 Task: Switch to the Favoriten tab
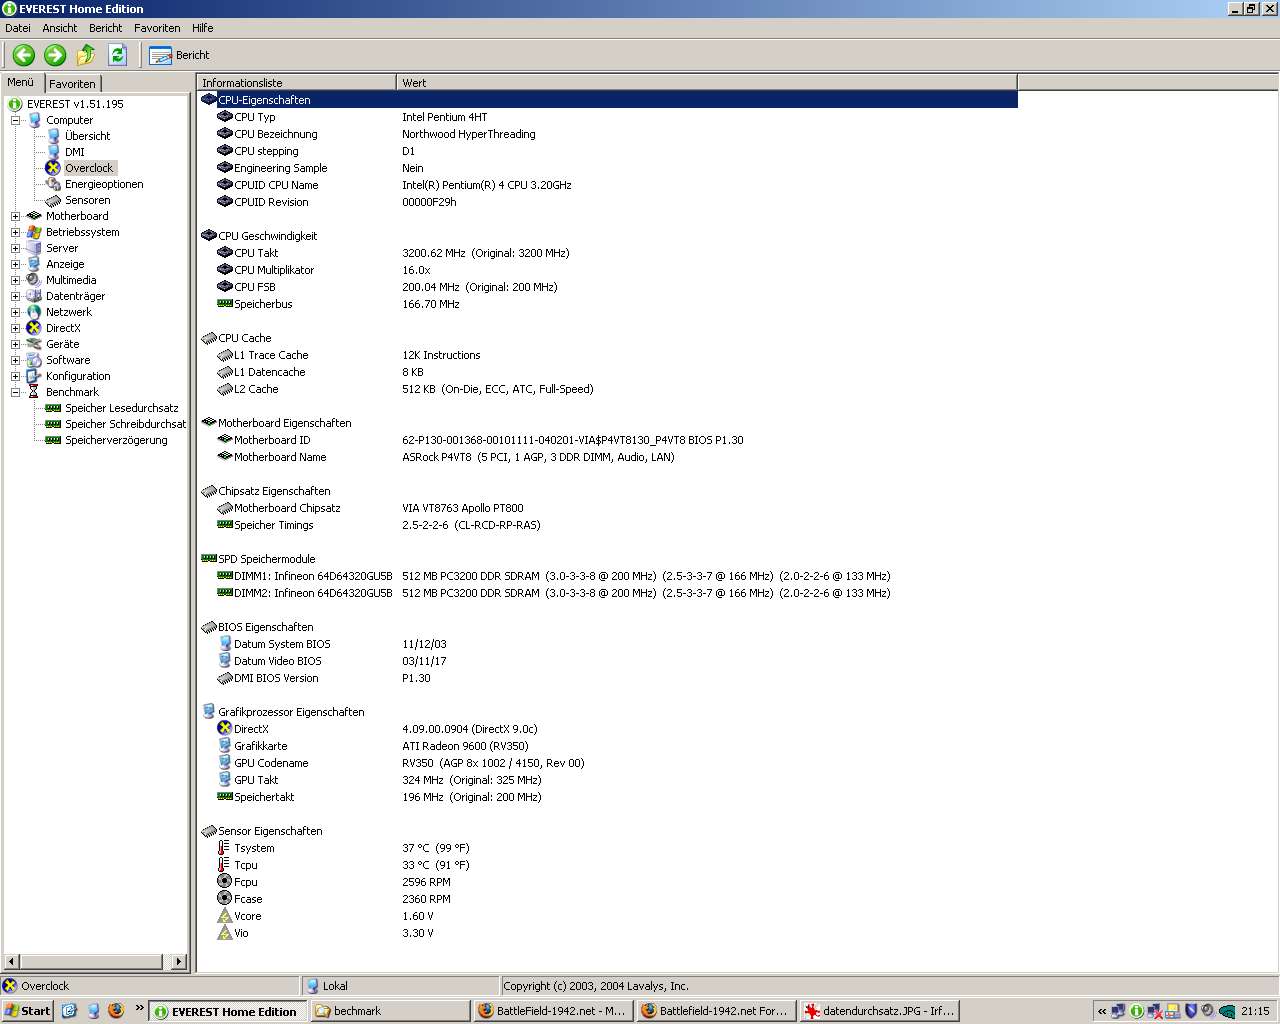[72, 84]
